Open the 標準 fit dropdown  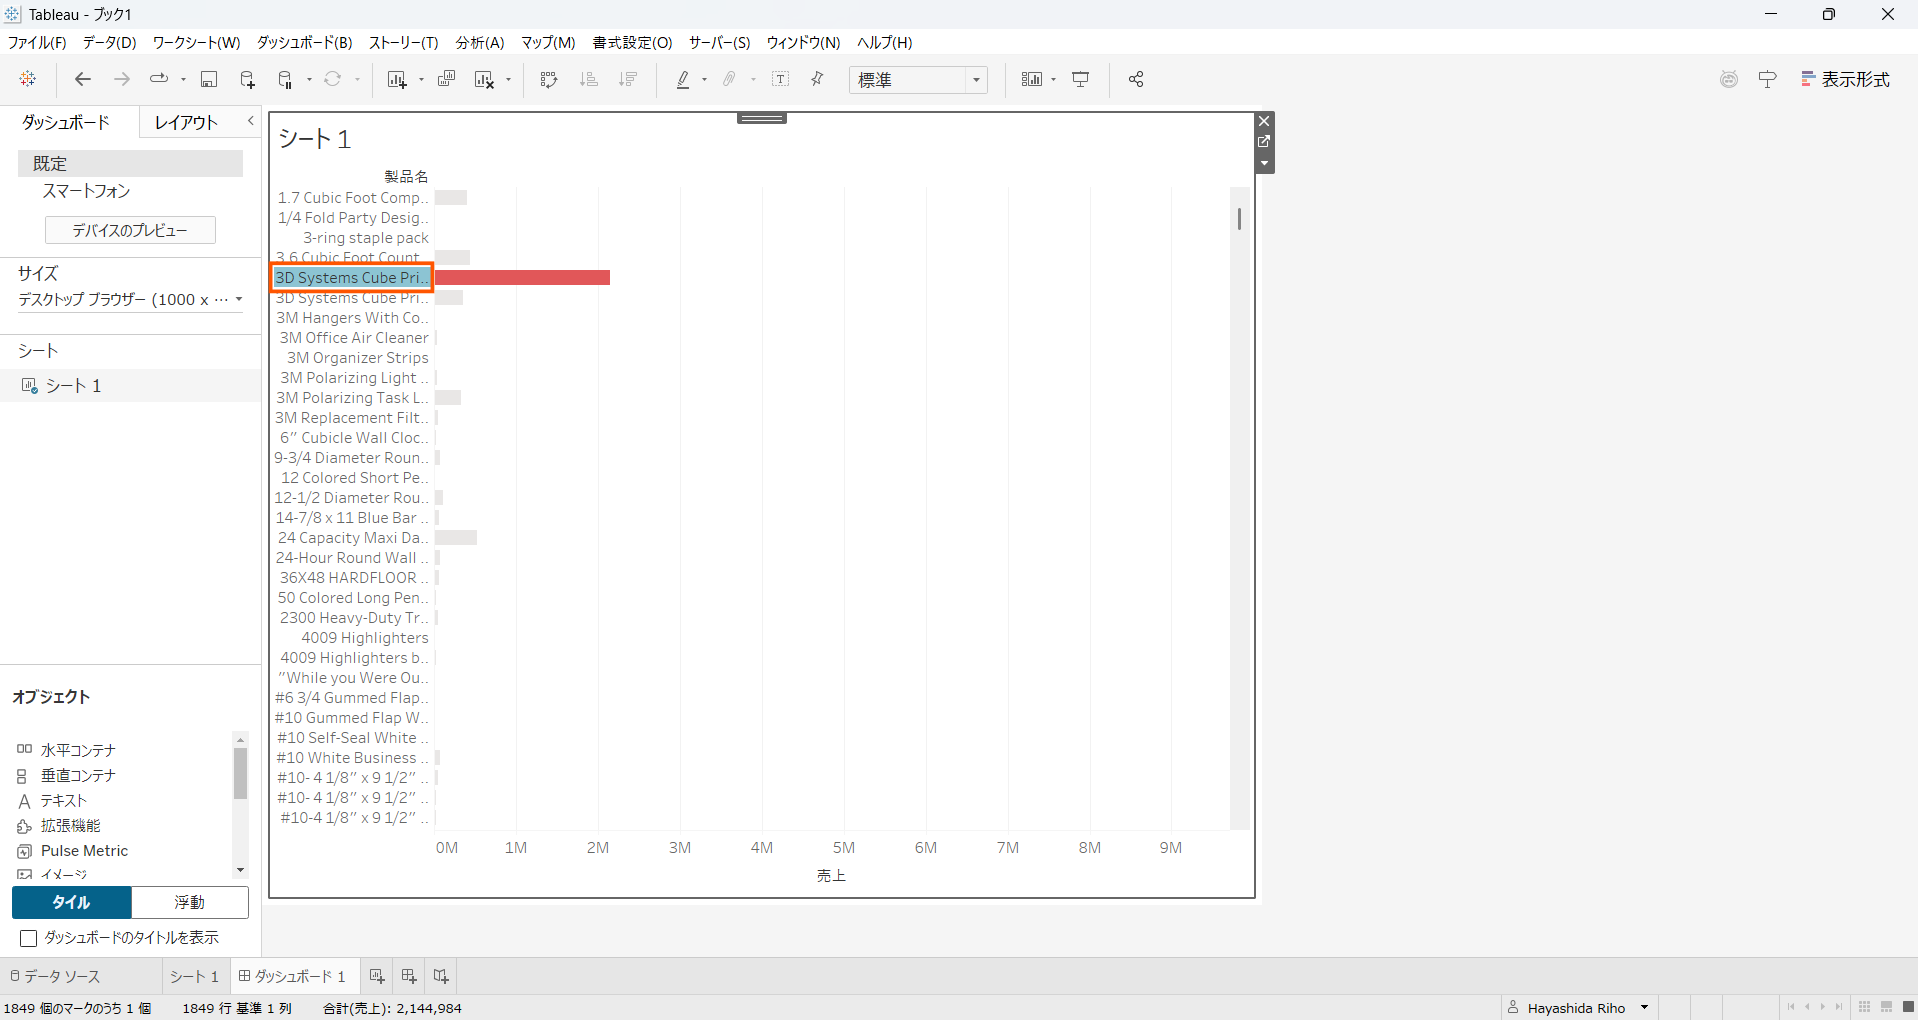[918, 80]
